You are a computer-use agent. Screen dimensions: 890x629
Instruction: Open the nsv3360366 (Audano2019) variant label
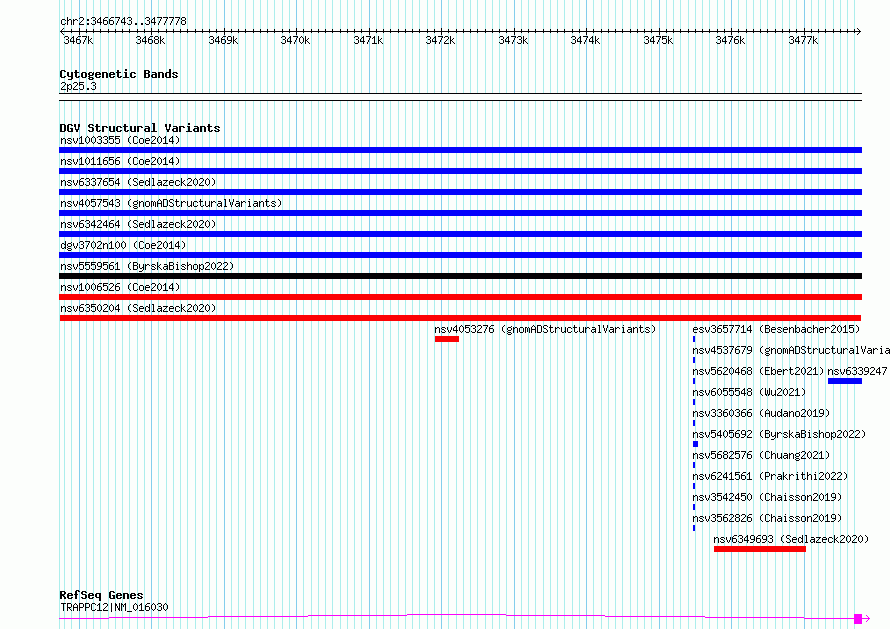[761, 413]
